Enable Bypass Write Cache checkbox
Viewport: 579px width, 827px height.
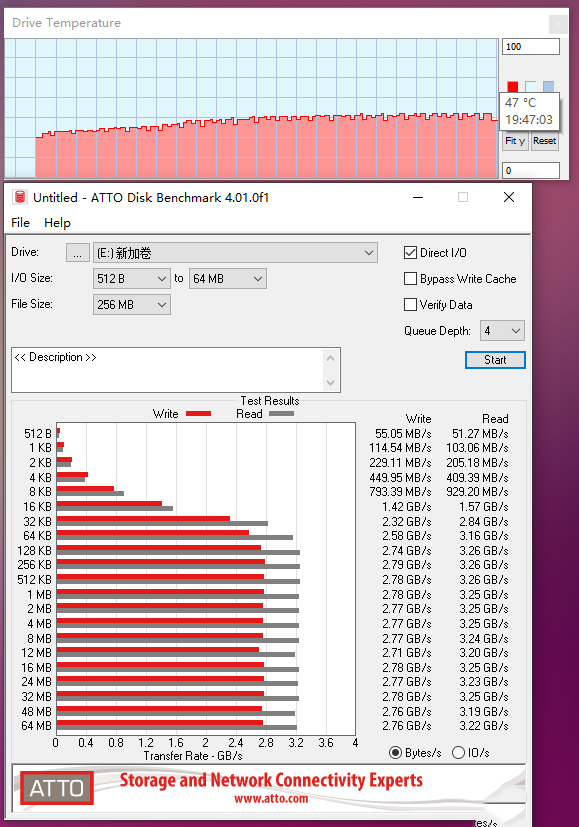tap(410, 278)
